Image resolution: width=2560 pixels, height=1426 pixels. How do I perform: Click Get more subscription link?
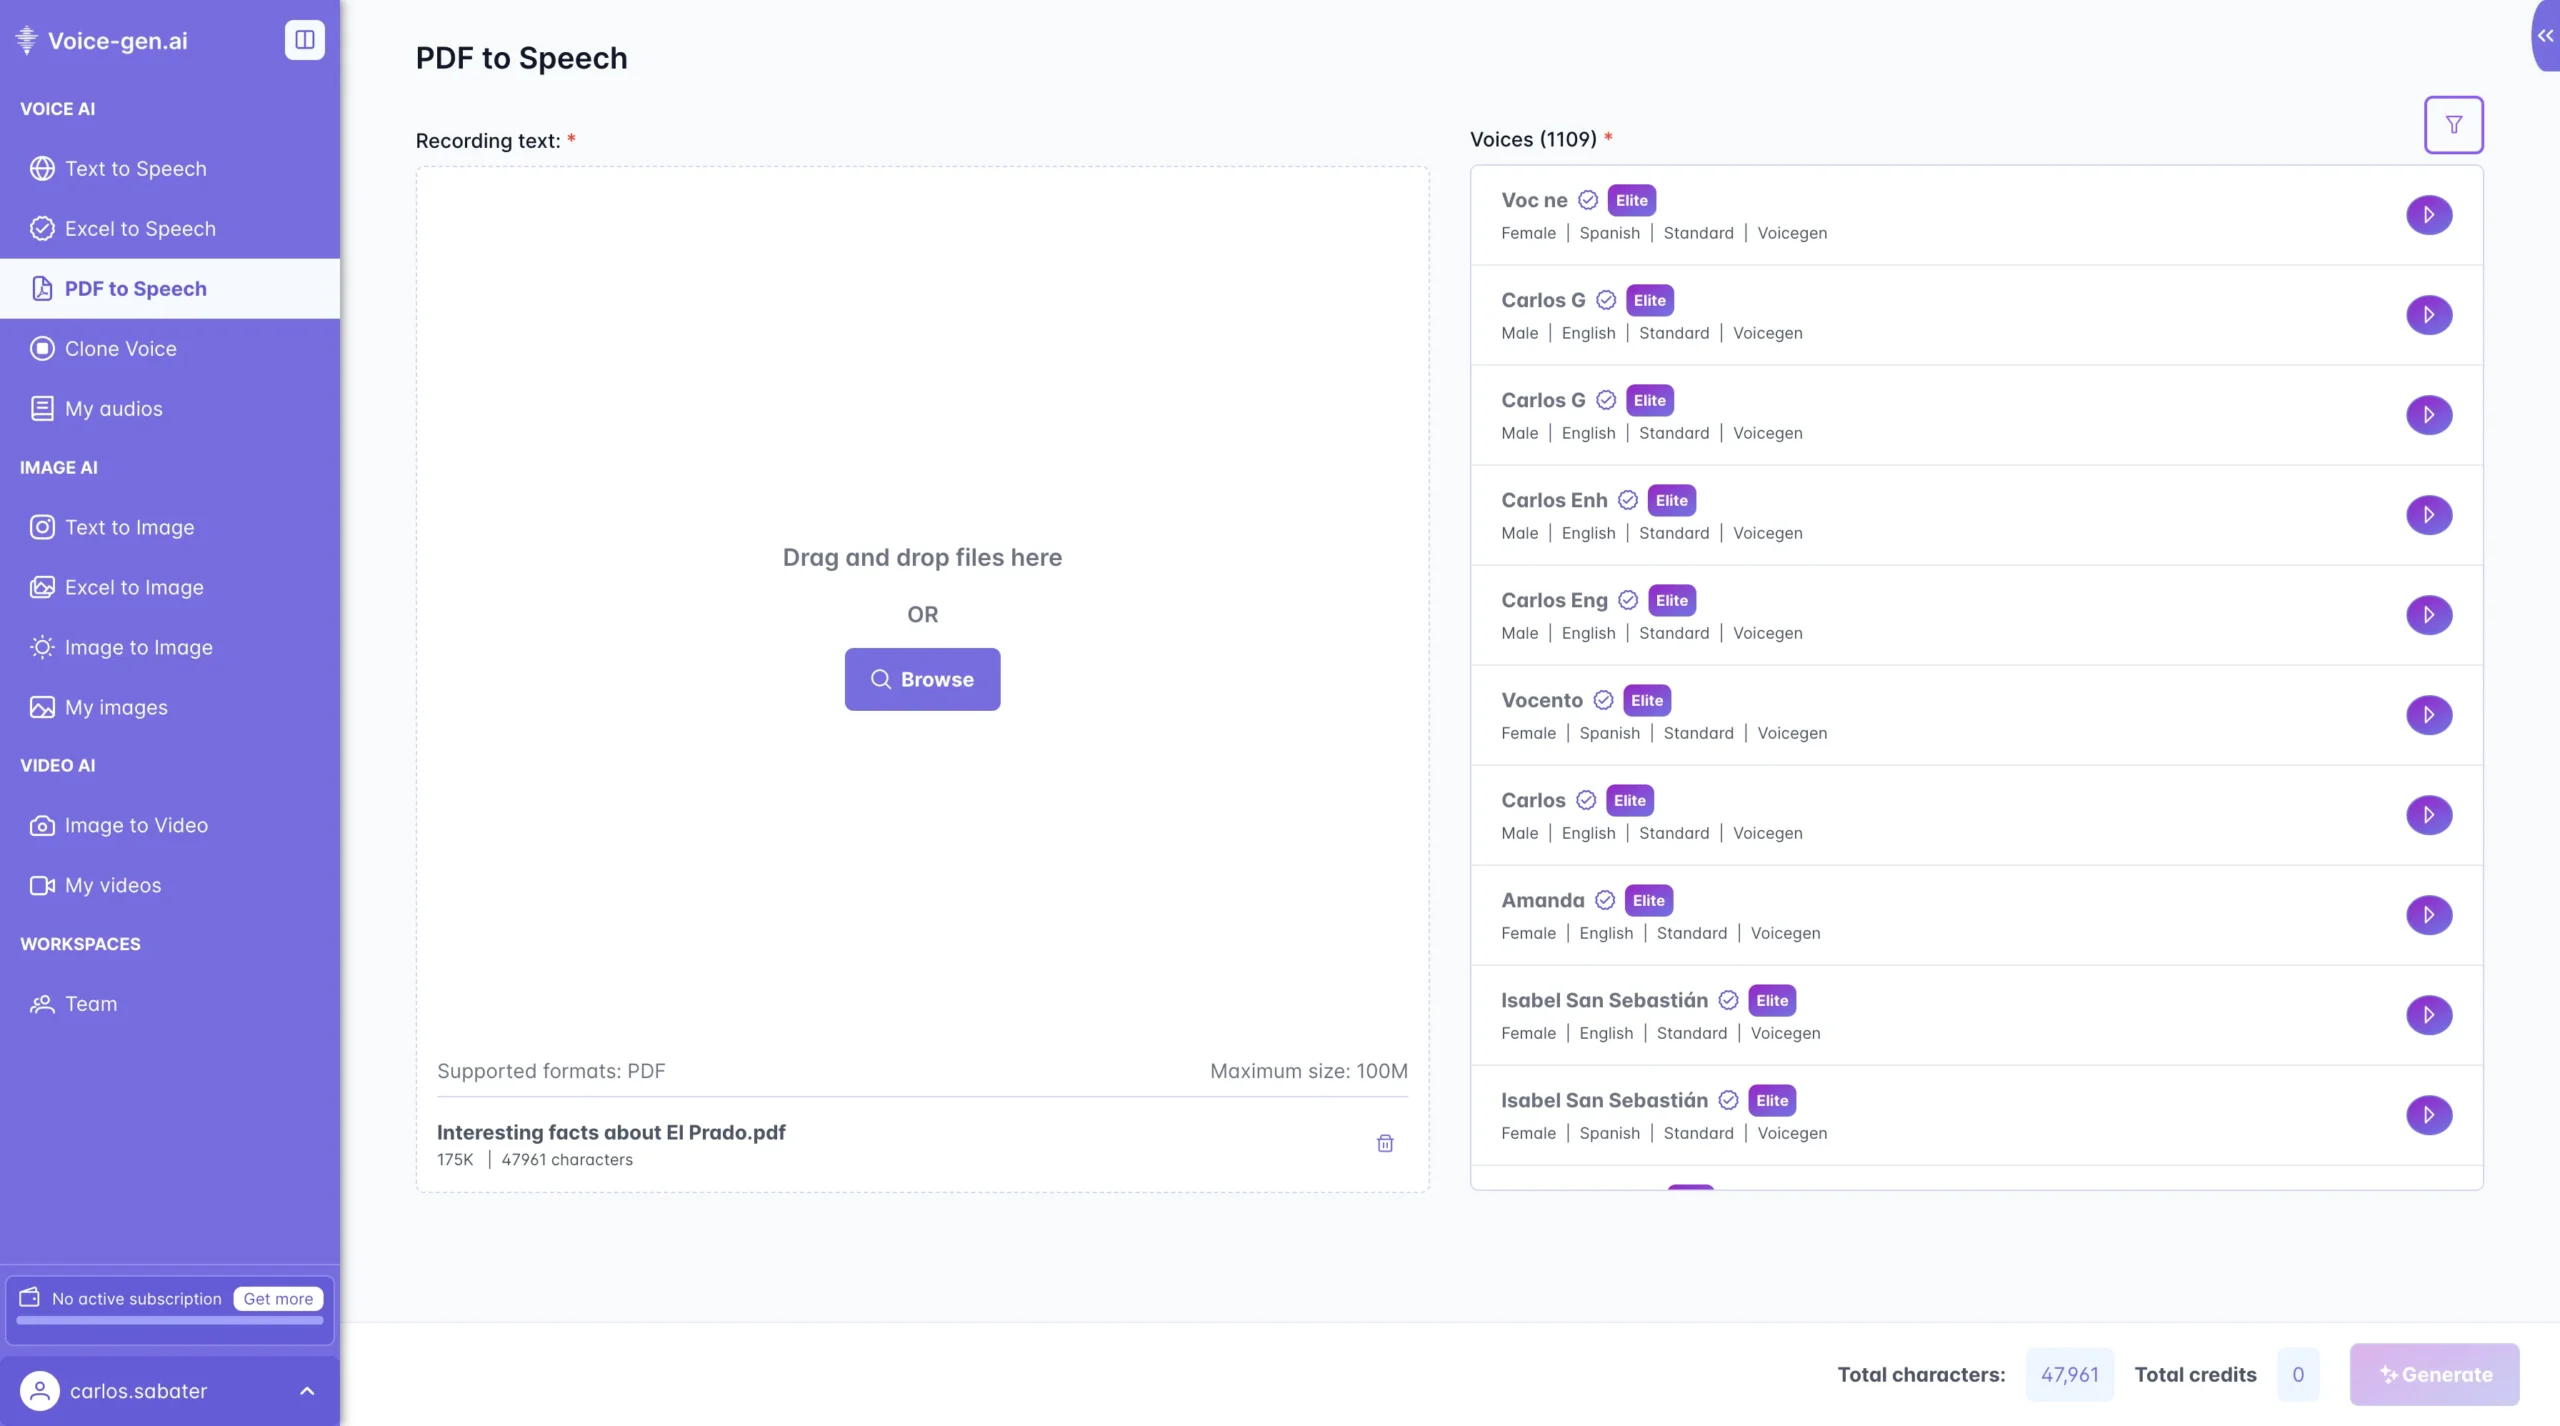277,1298
